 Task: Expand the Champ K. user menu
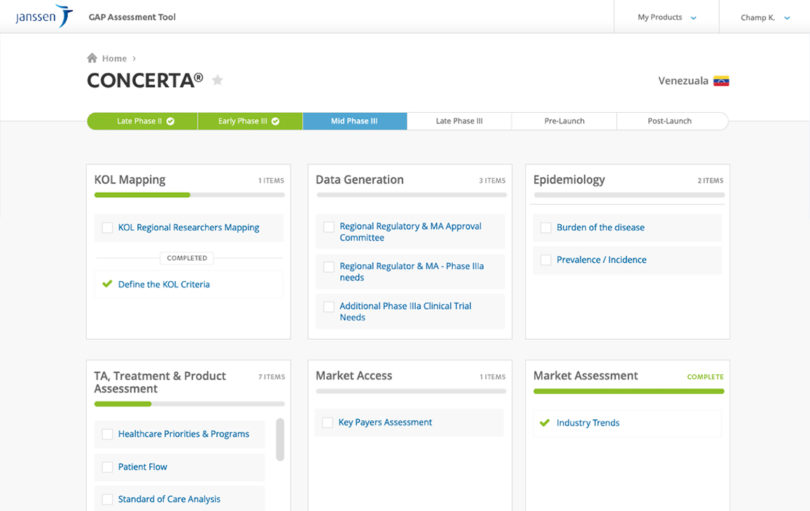(x=765, y=17)
